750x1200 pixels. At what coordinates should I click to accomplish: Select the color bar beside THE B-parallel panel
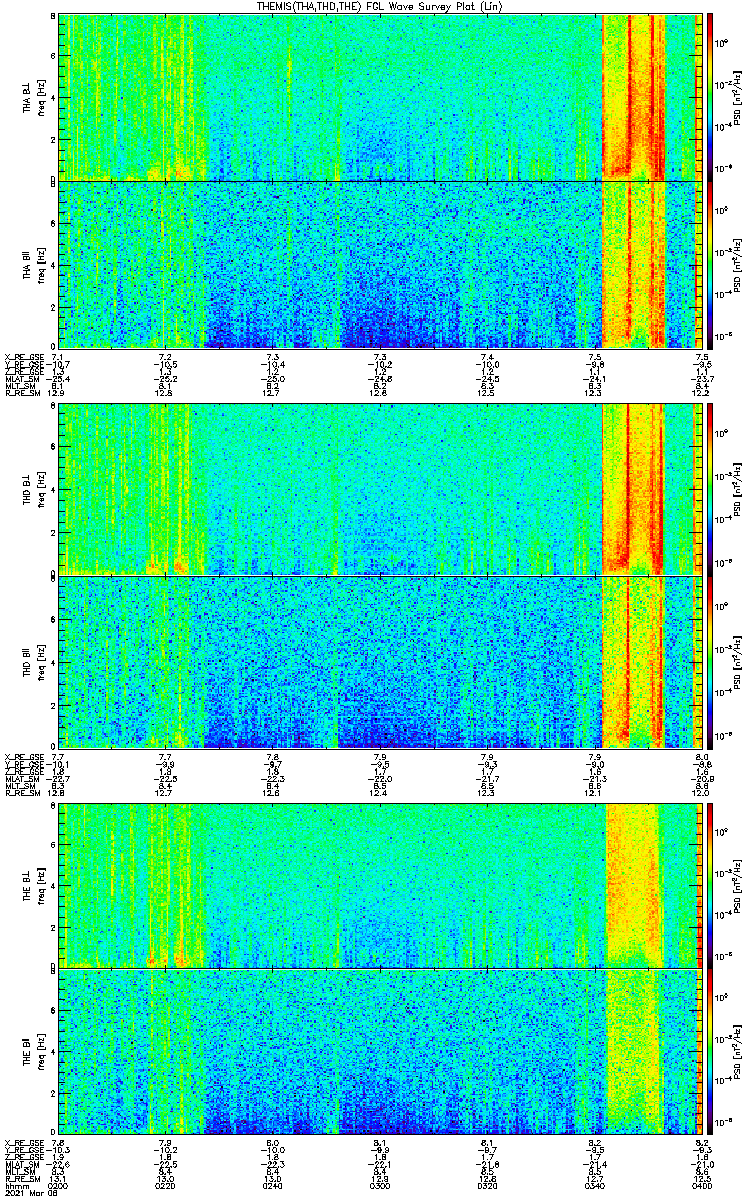pyautogui.click(x=710, y=1052)
